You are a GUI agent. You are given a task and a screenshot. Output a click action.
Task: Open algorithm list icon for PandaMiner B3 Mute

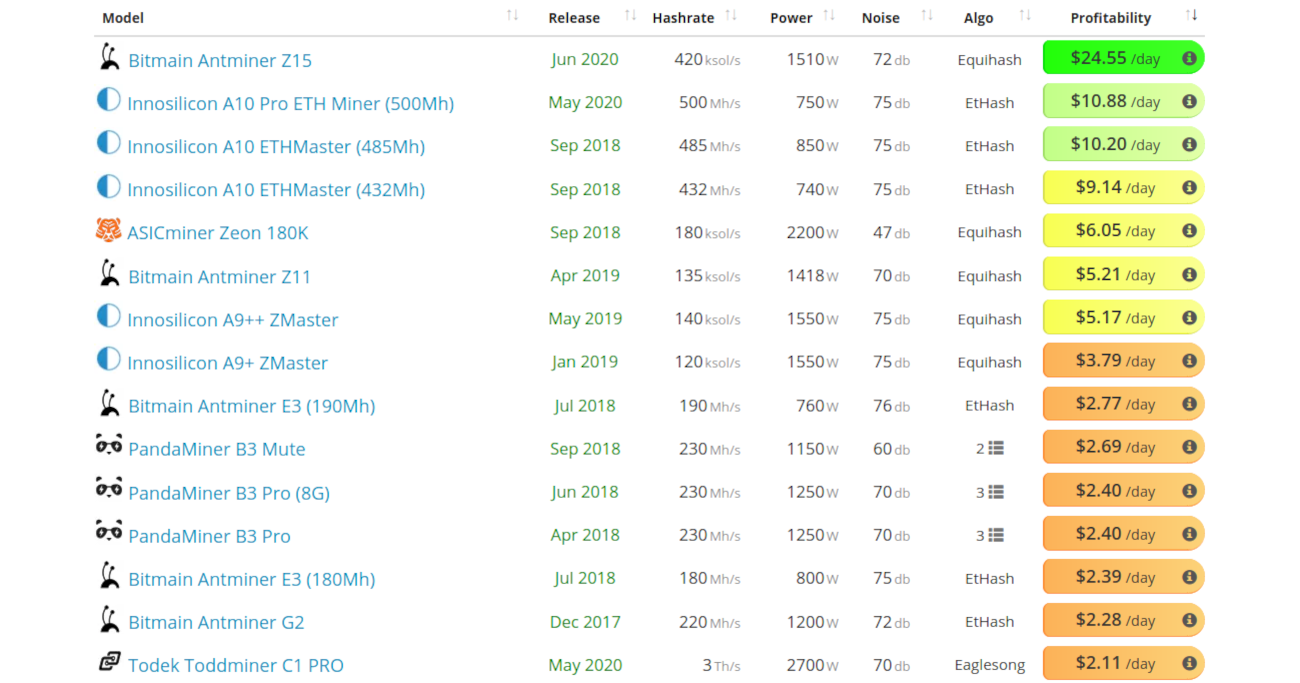[x=996, y=449]
